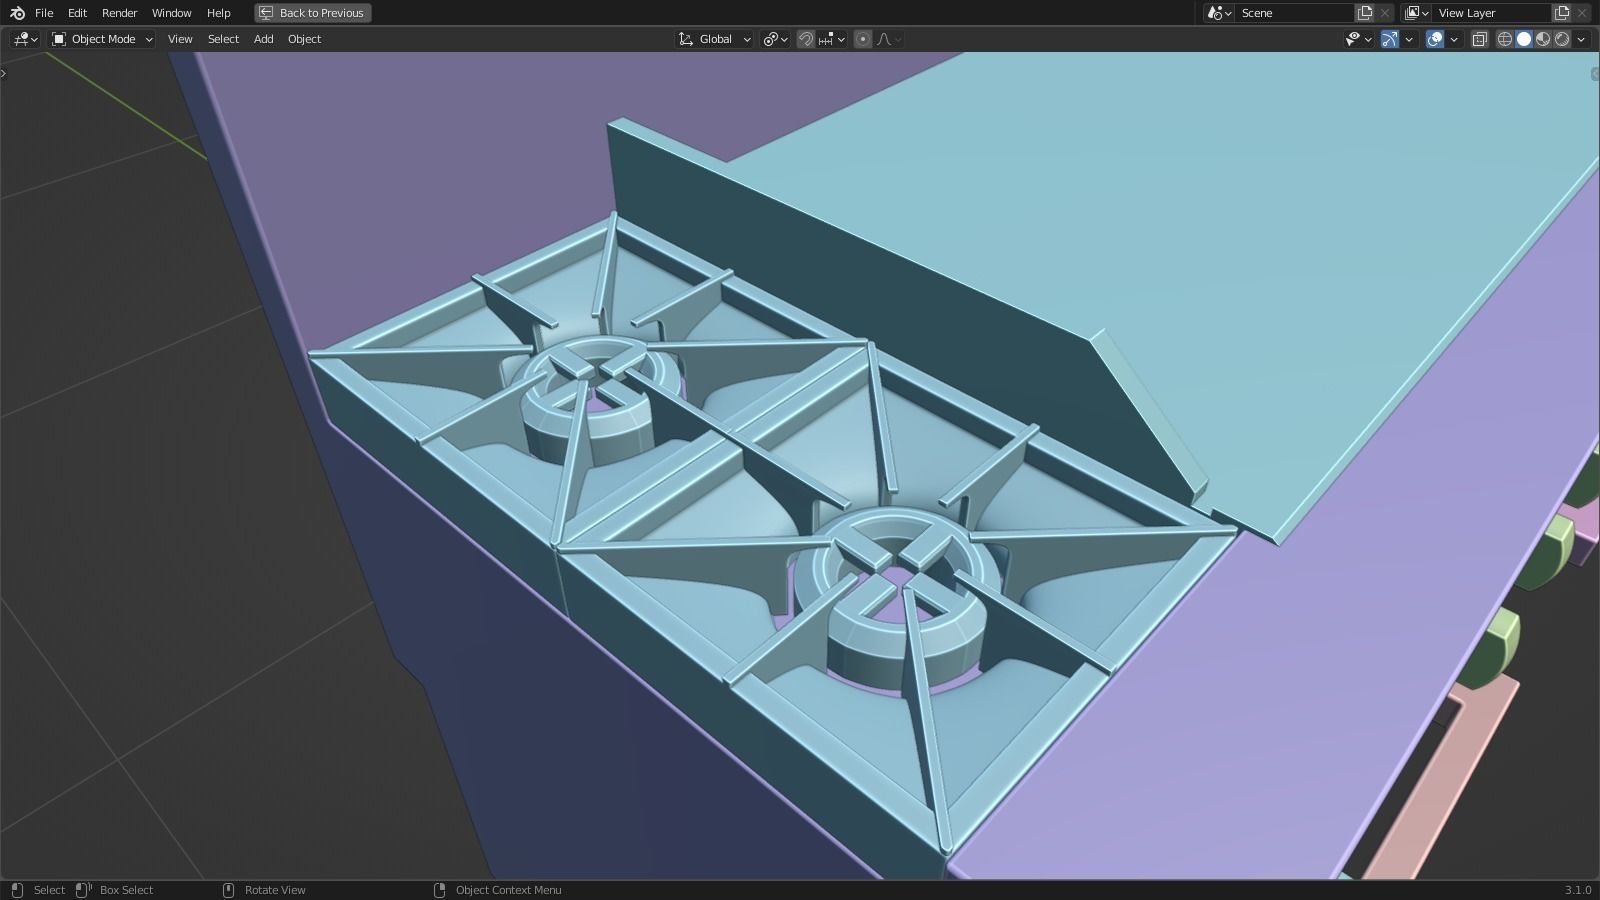Open the viewport View menu
Image resolution: width=1600 pixels, height=900 pixels.
180,39
